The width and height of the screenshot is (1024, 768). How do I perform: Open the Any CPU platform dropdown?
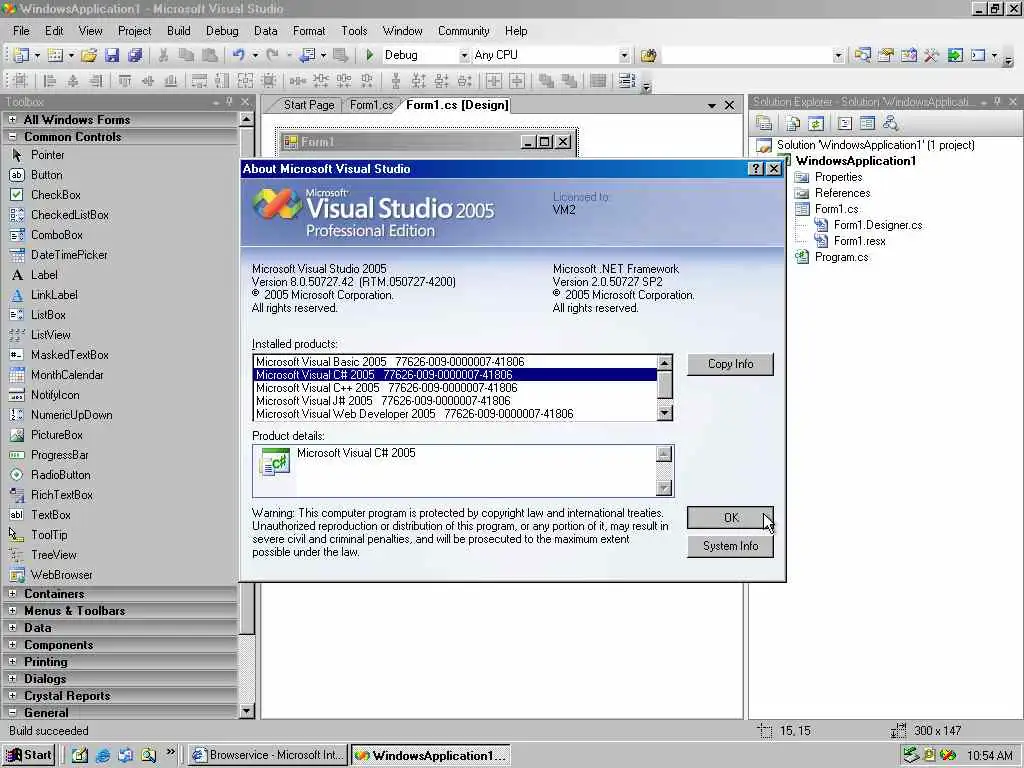[x=624, y=56]
